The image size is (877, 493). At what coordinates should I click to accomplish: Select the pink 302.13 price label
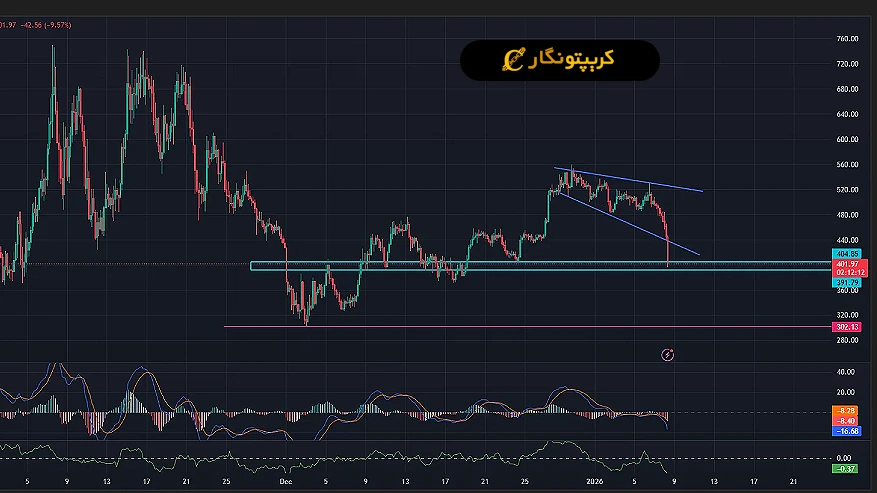(845, 327)
